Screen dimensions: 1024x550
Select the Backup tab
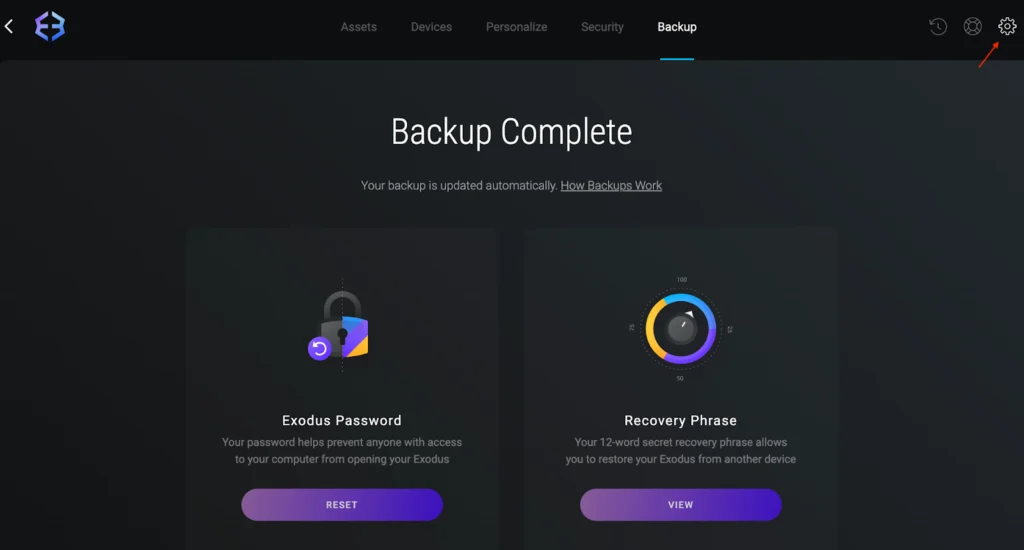click(677, 27)
